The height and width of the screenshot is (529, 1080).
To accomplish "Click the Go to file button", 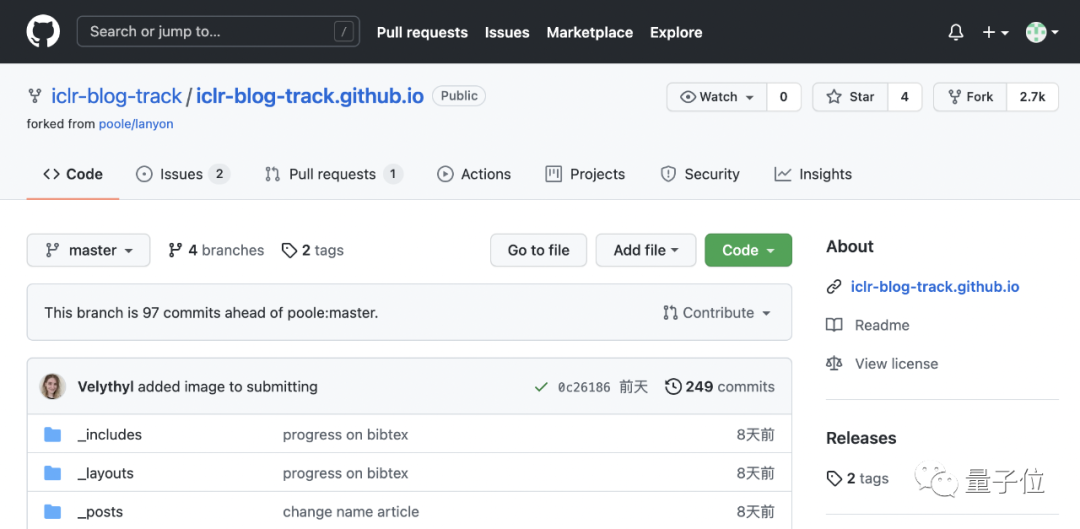I will click(x=539, y=250).
